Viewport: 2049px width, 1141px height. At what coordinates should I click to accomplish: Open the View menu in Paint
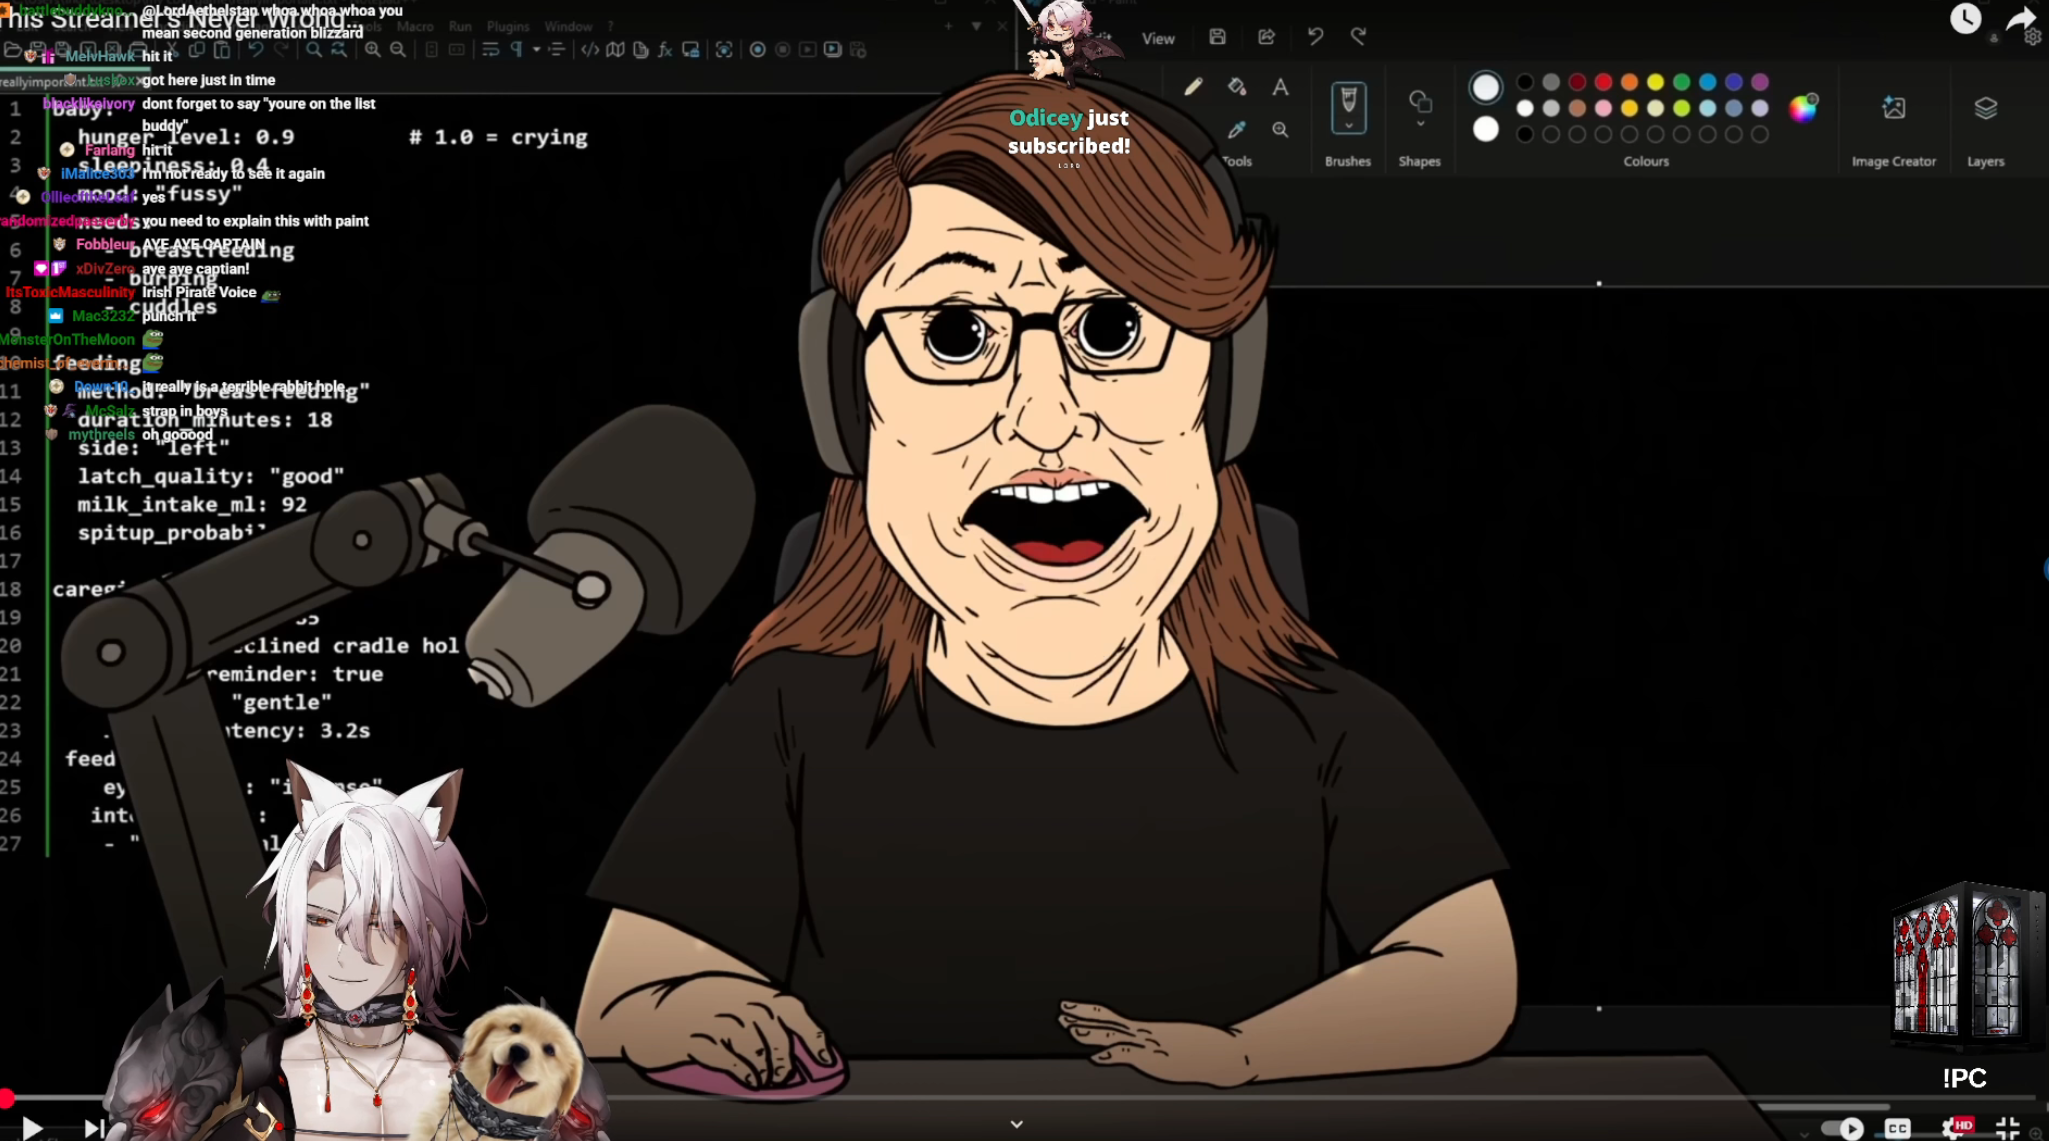point(1158,38)
